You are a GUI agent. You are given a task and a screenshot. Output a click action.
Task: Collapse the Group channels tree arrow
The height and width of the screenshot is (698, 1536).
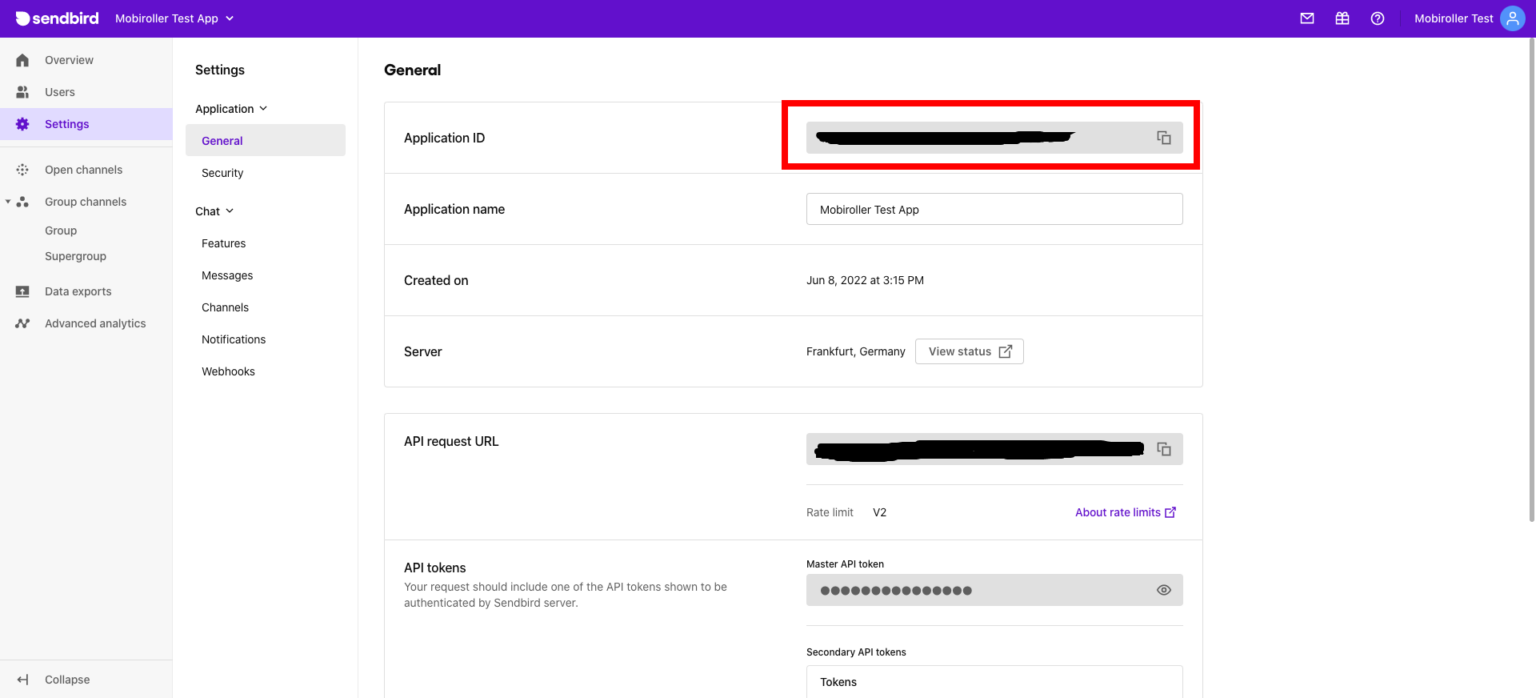tap(8, 201)
